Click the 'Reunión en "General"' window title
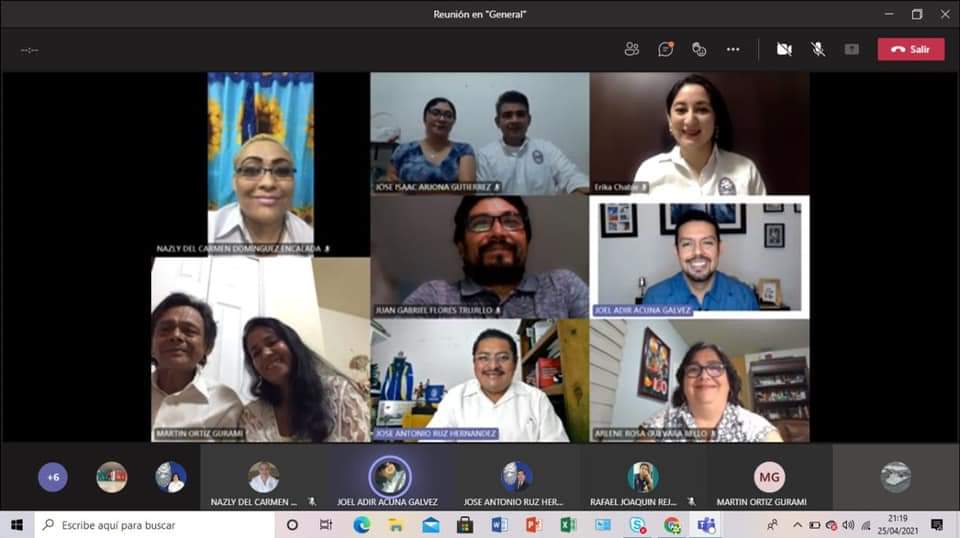The height and width of the screenshot is (538, 960). click(479, 14)
